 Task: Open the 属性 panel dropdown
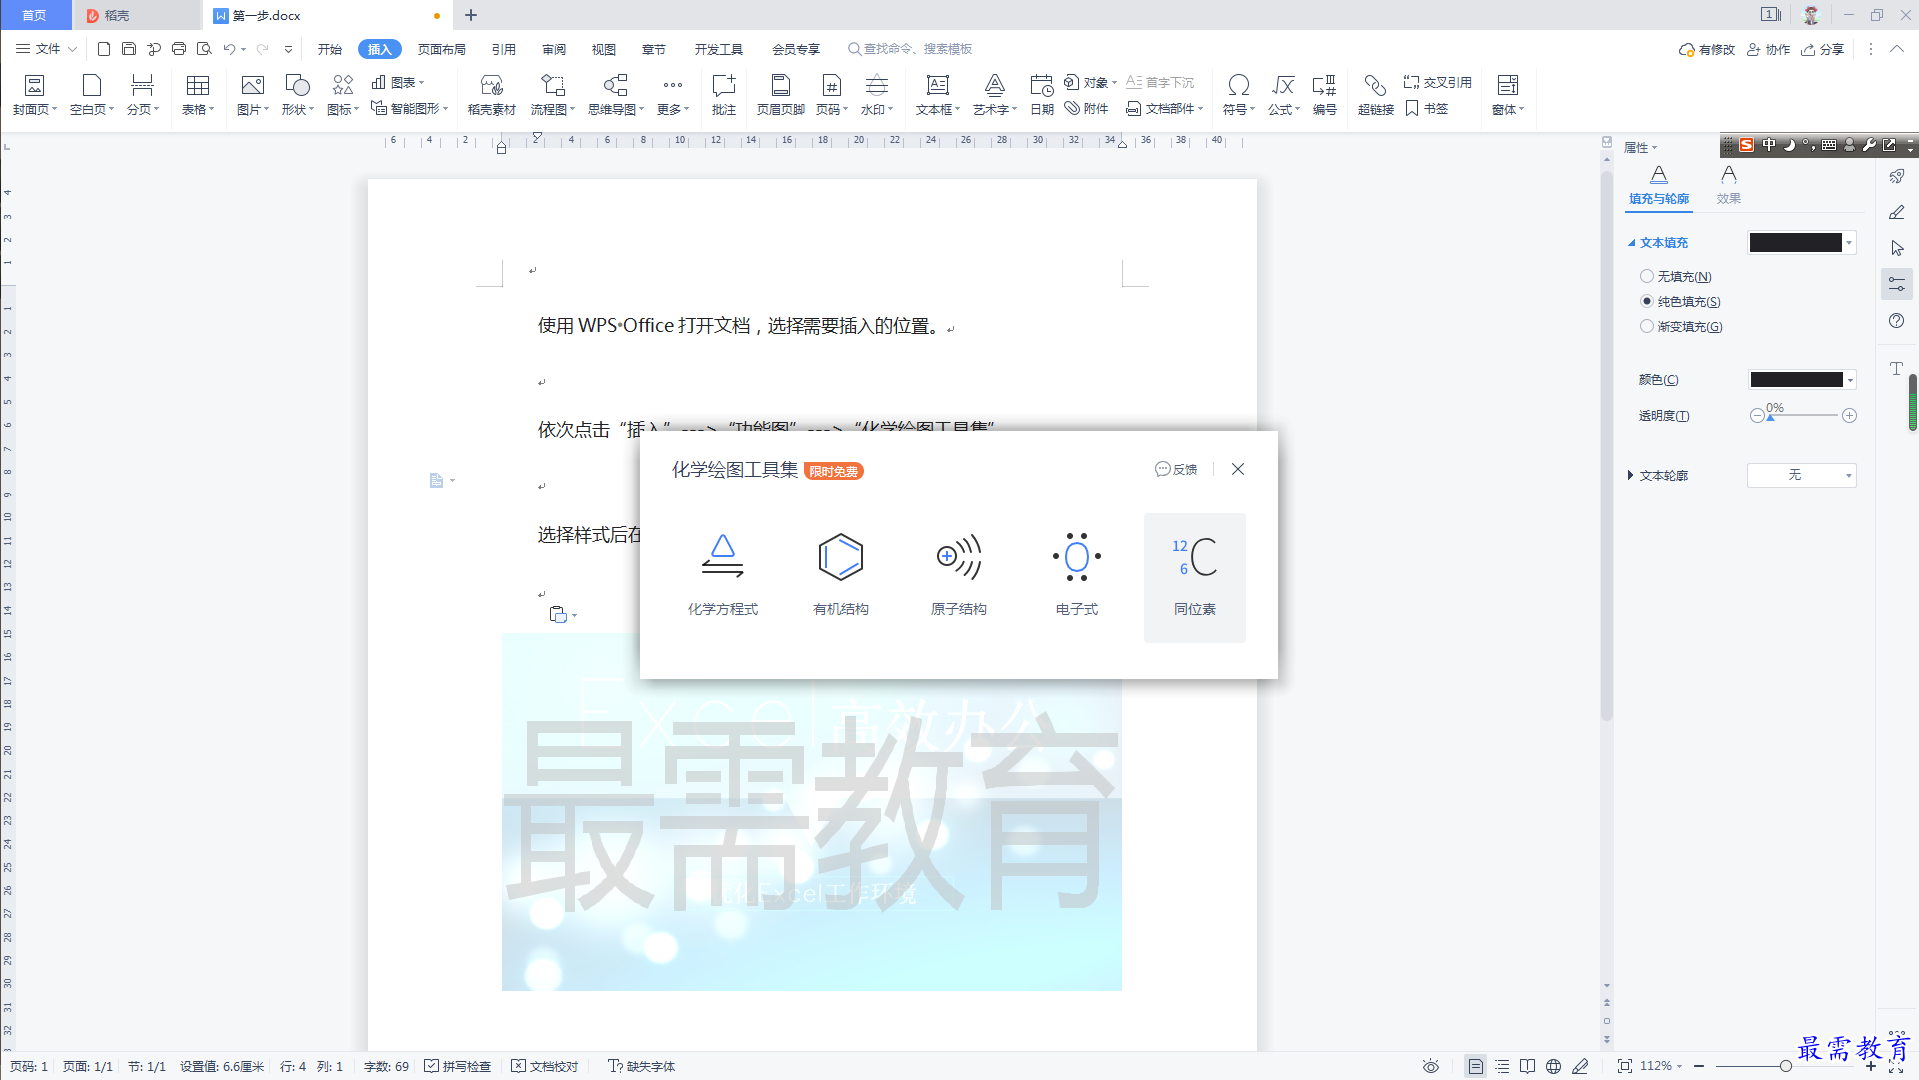point(1640,148)
